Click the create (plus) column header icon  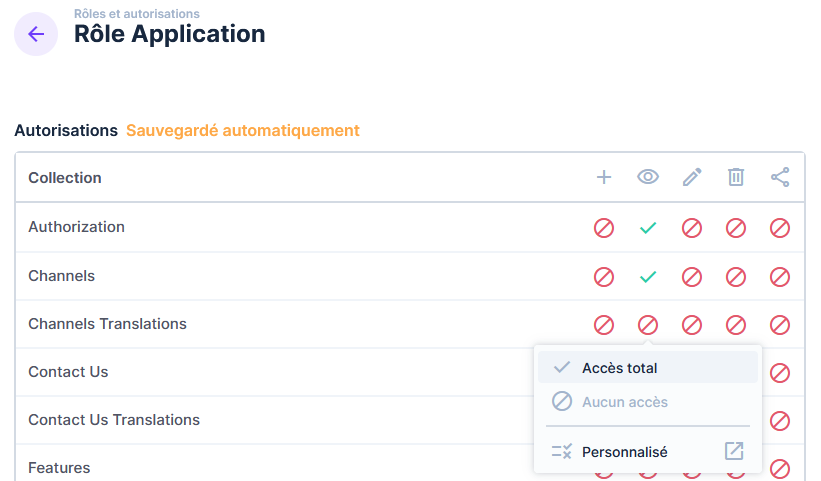point(604,177)
